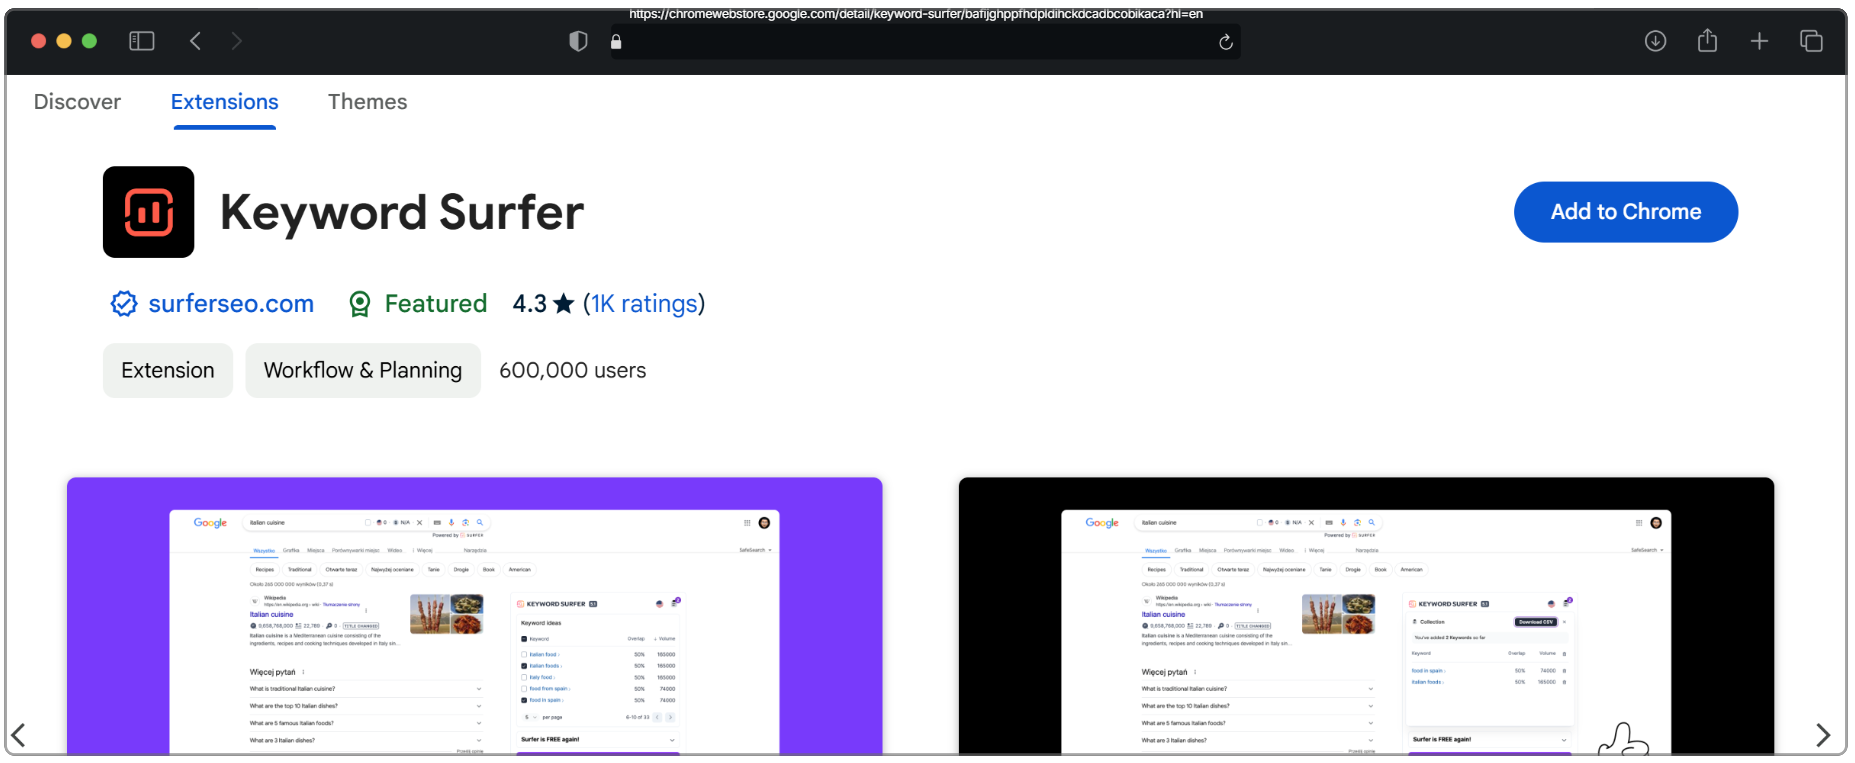Click the Keyword Surfer title text
This screenshot has height=763, width=1855.
[402, 213]
